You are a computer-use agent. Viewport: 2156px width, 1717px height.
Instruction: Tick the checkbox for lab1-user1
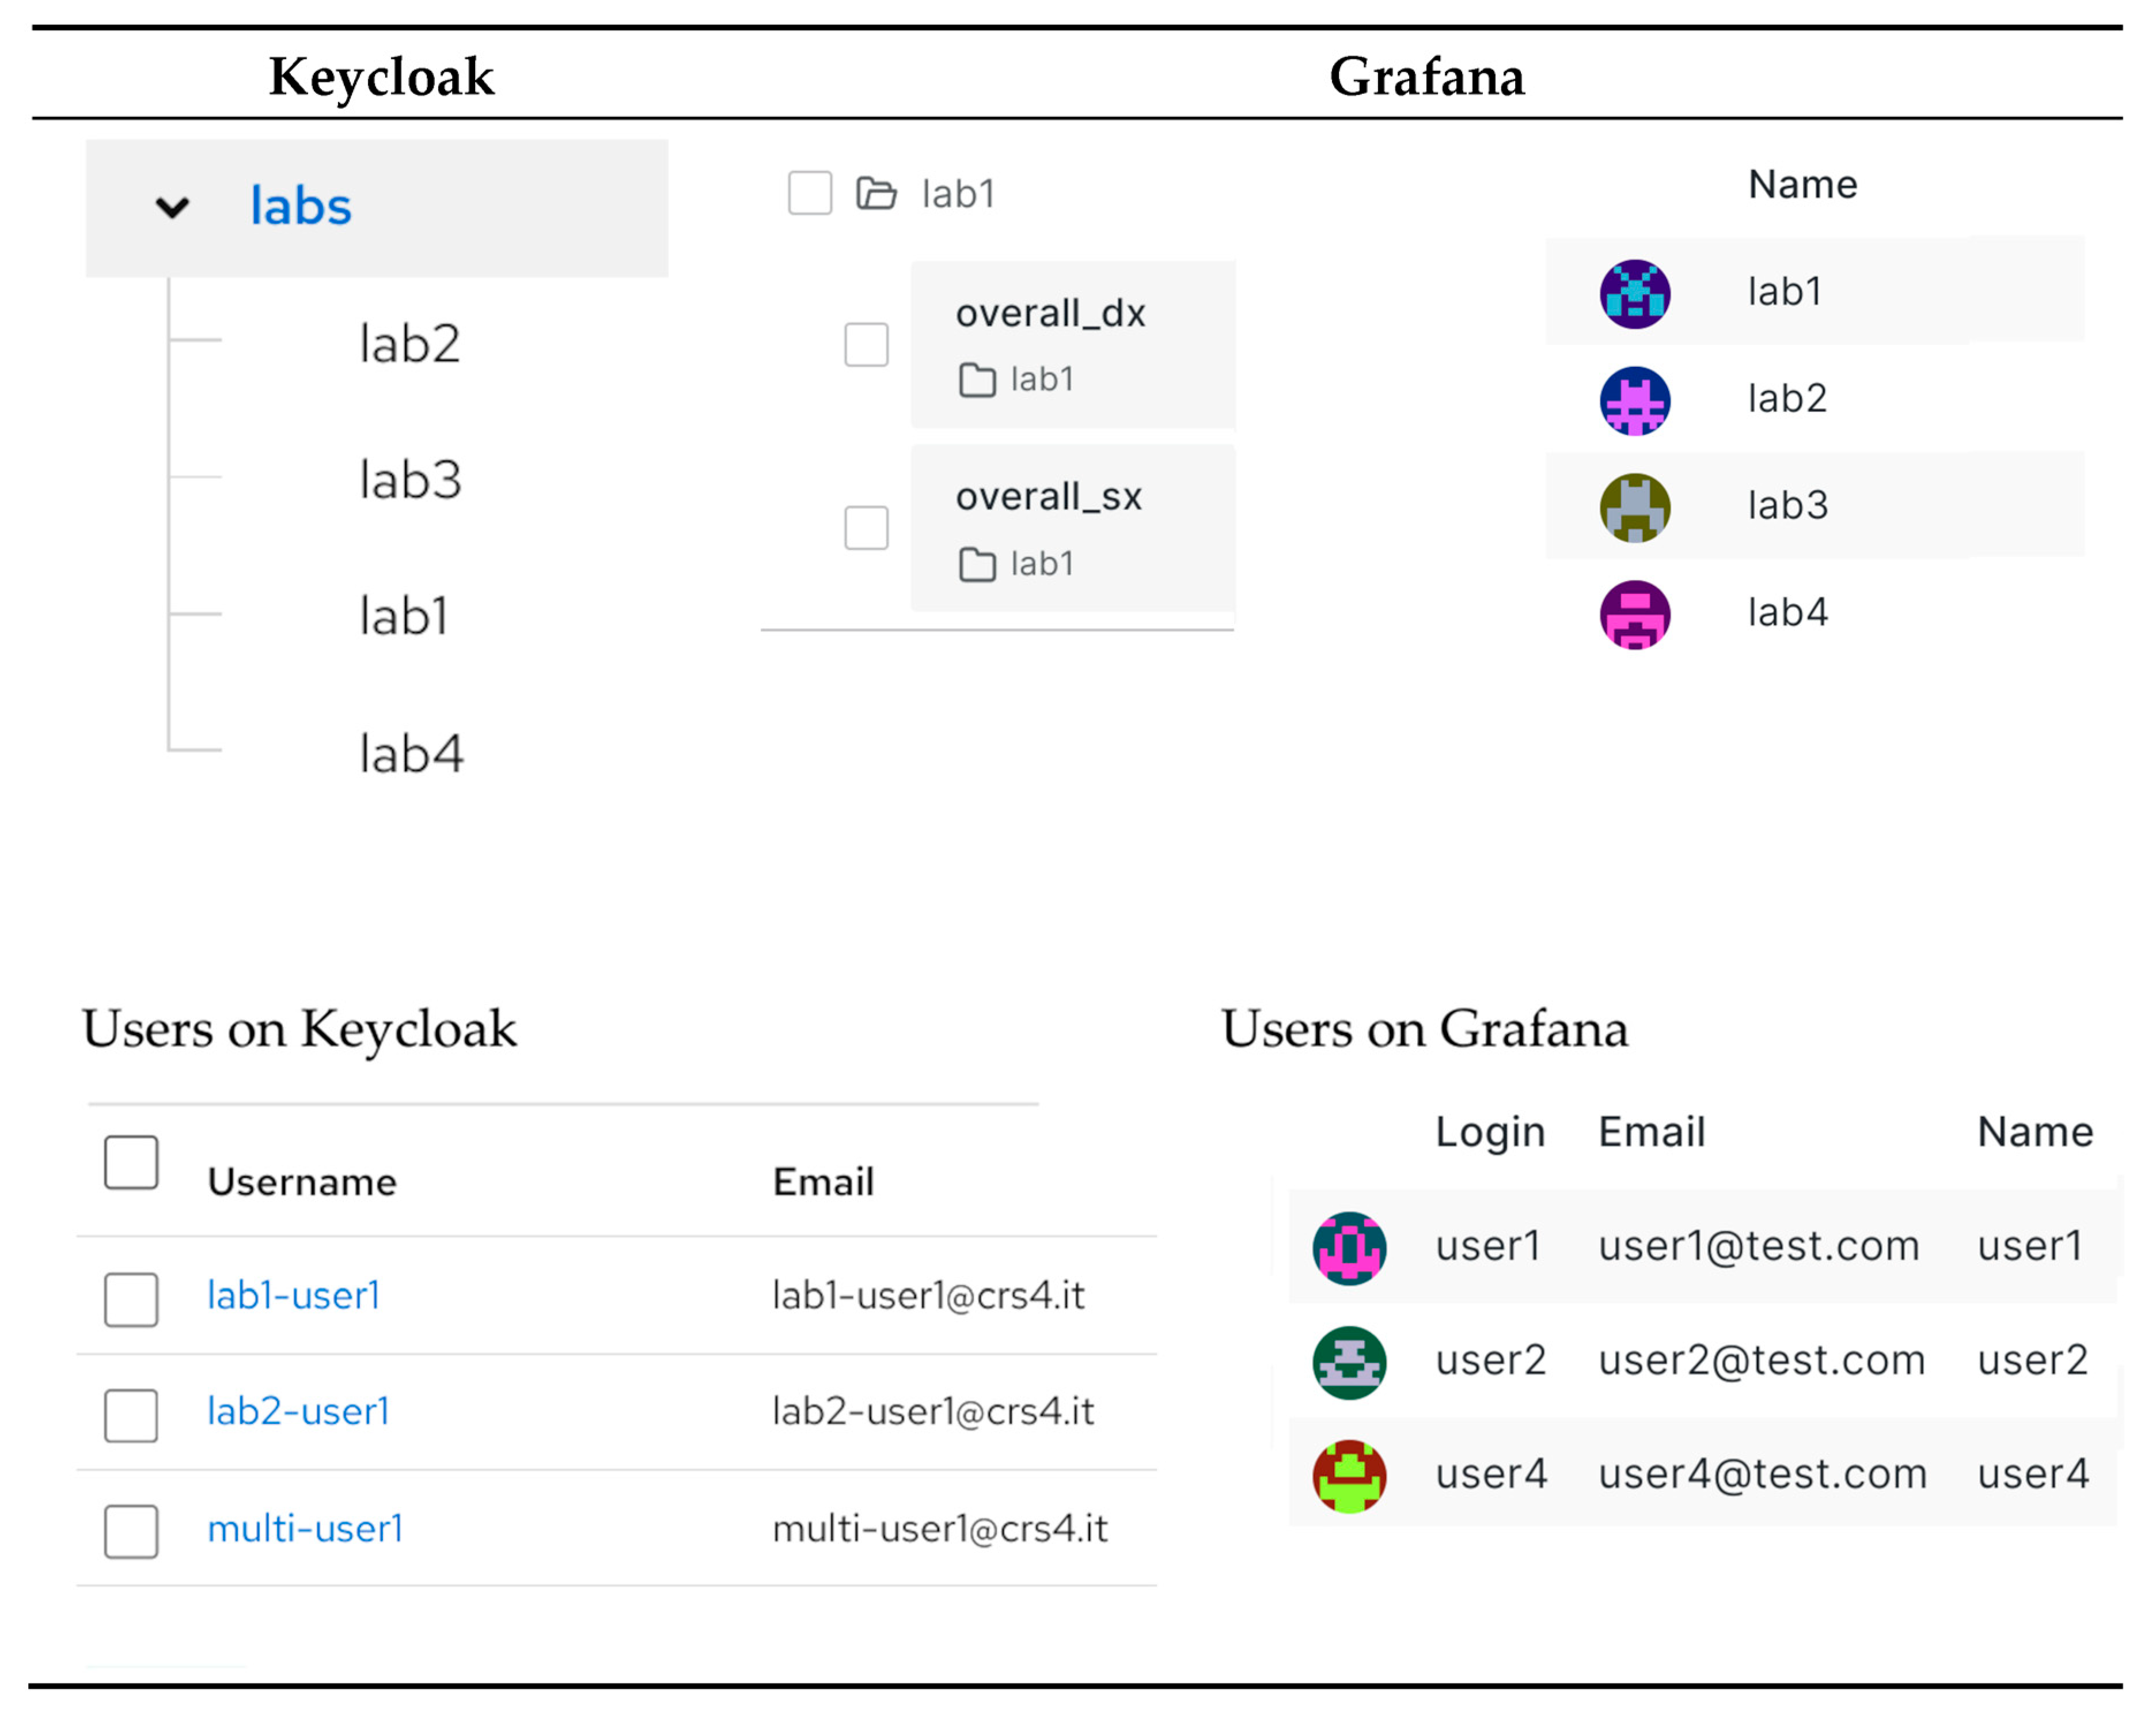[x=131, y=1299]
